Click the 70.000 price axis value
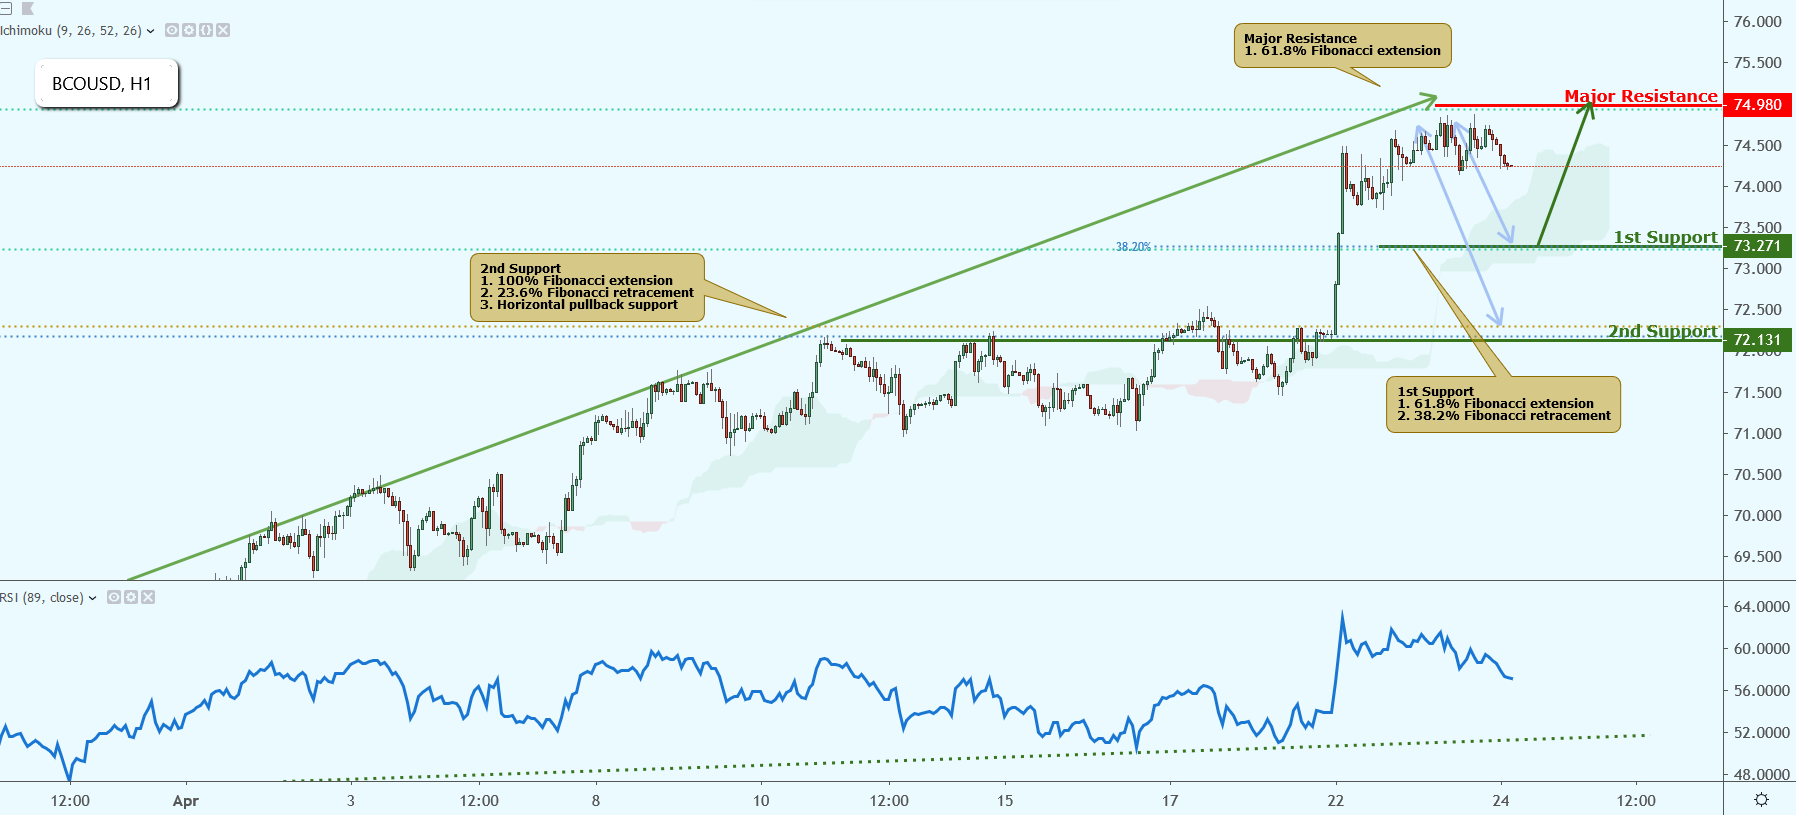 click(1757, 516)
